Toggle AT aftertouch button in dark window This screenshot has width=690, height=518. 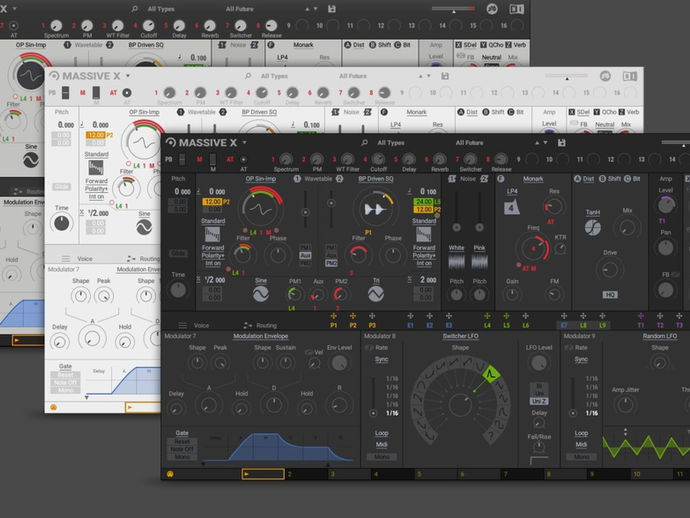point(243,159)
